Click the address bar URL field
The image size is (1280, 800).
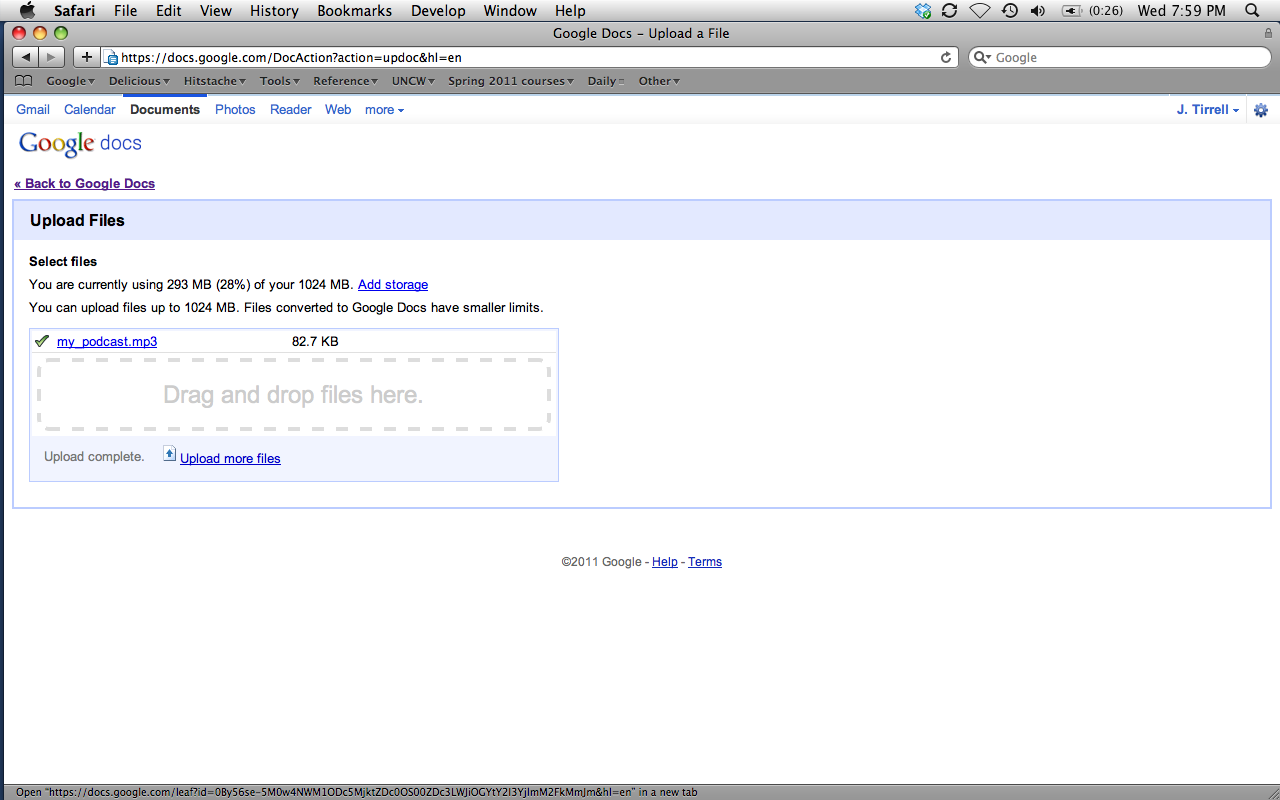(530, 57)
